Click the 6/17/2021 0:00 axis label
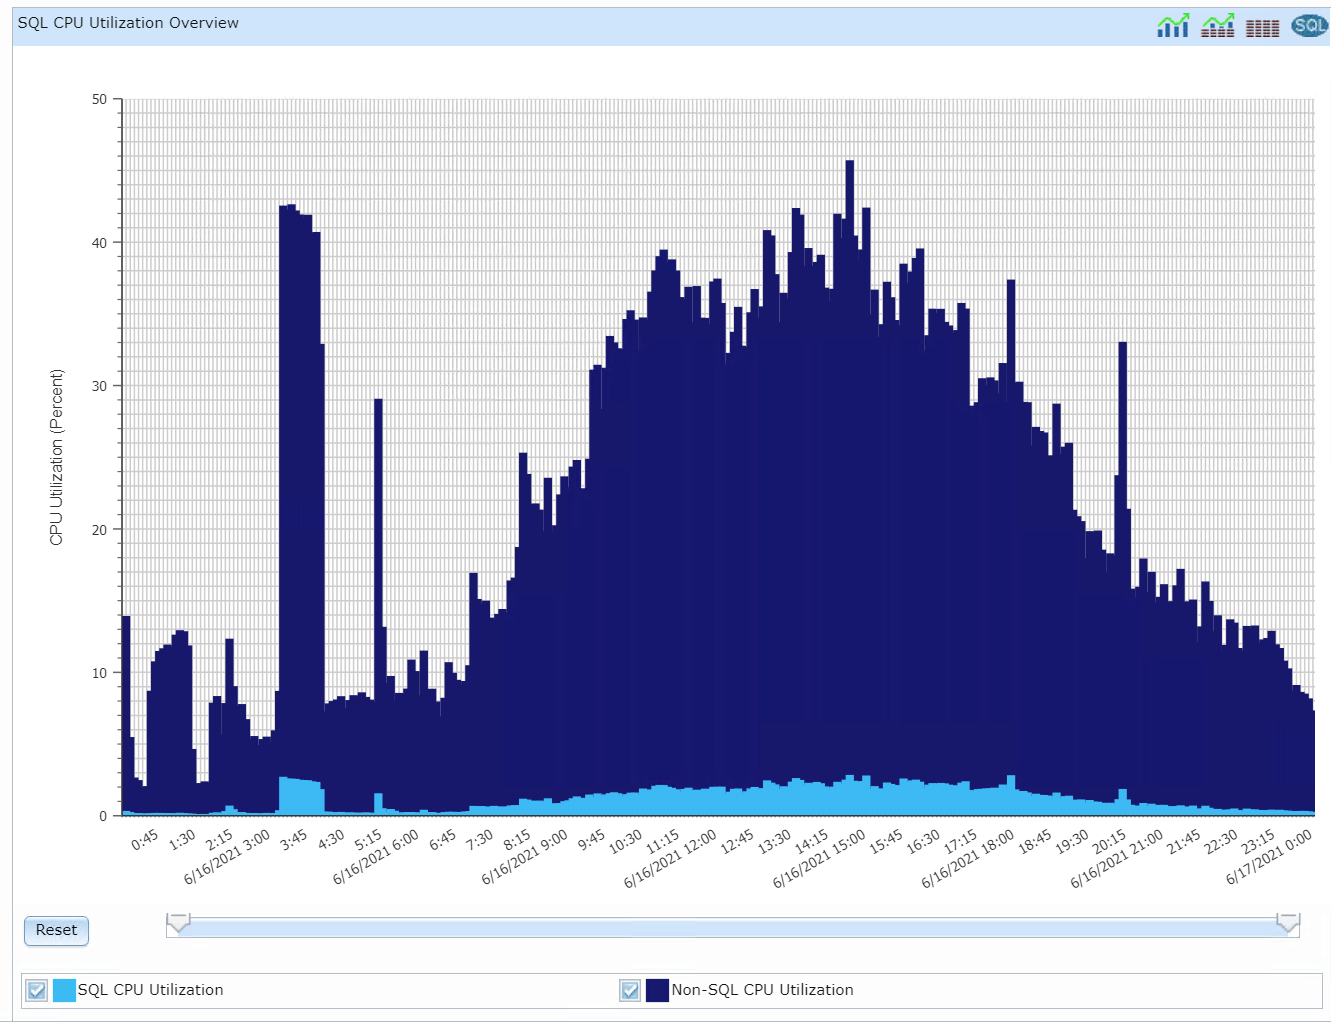Screen dimensions: 1331x1027 [1269, 857]
